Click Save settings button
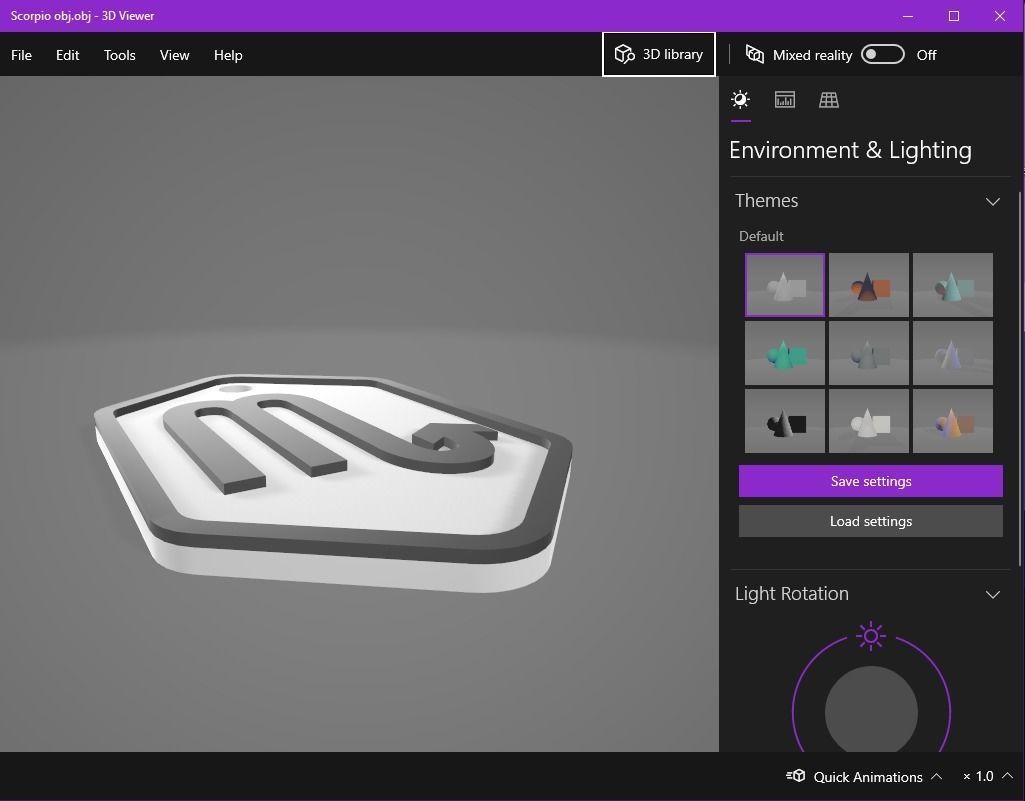 871,481
